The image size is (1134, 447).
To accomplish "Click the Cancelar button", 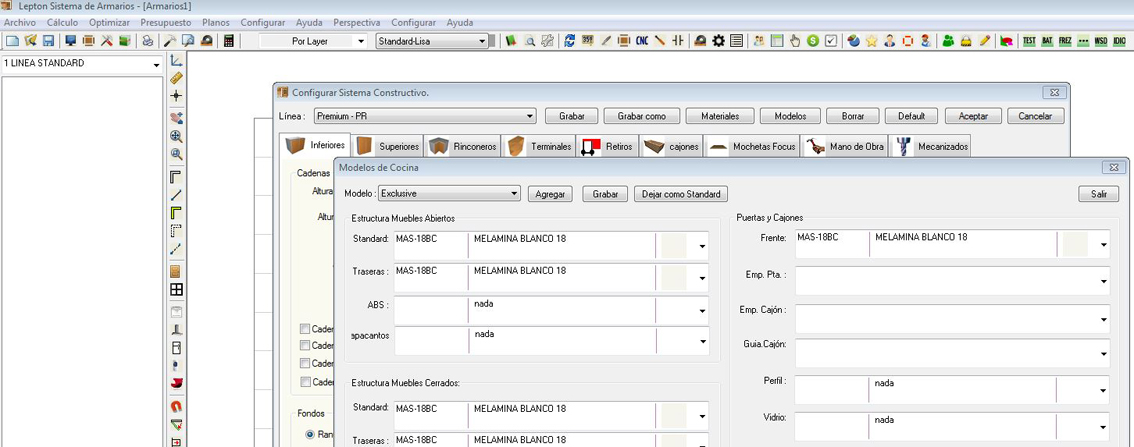I will point(1035,116).
